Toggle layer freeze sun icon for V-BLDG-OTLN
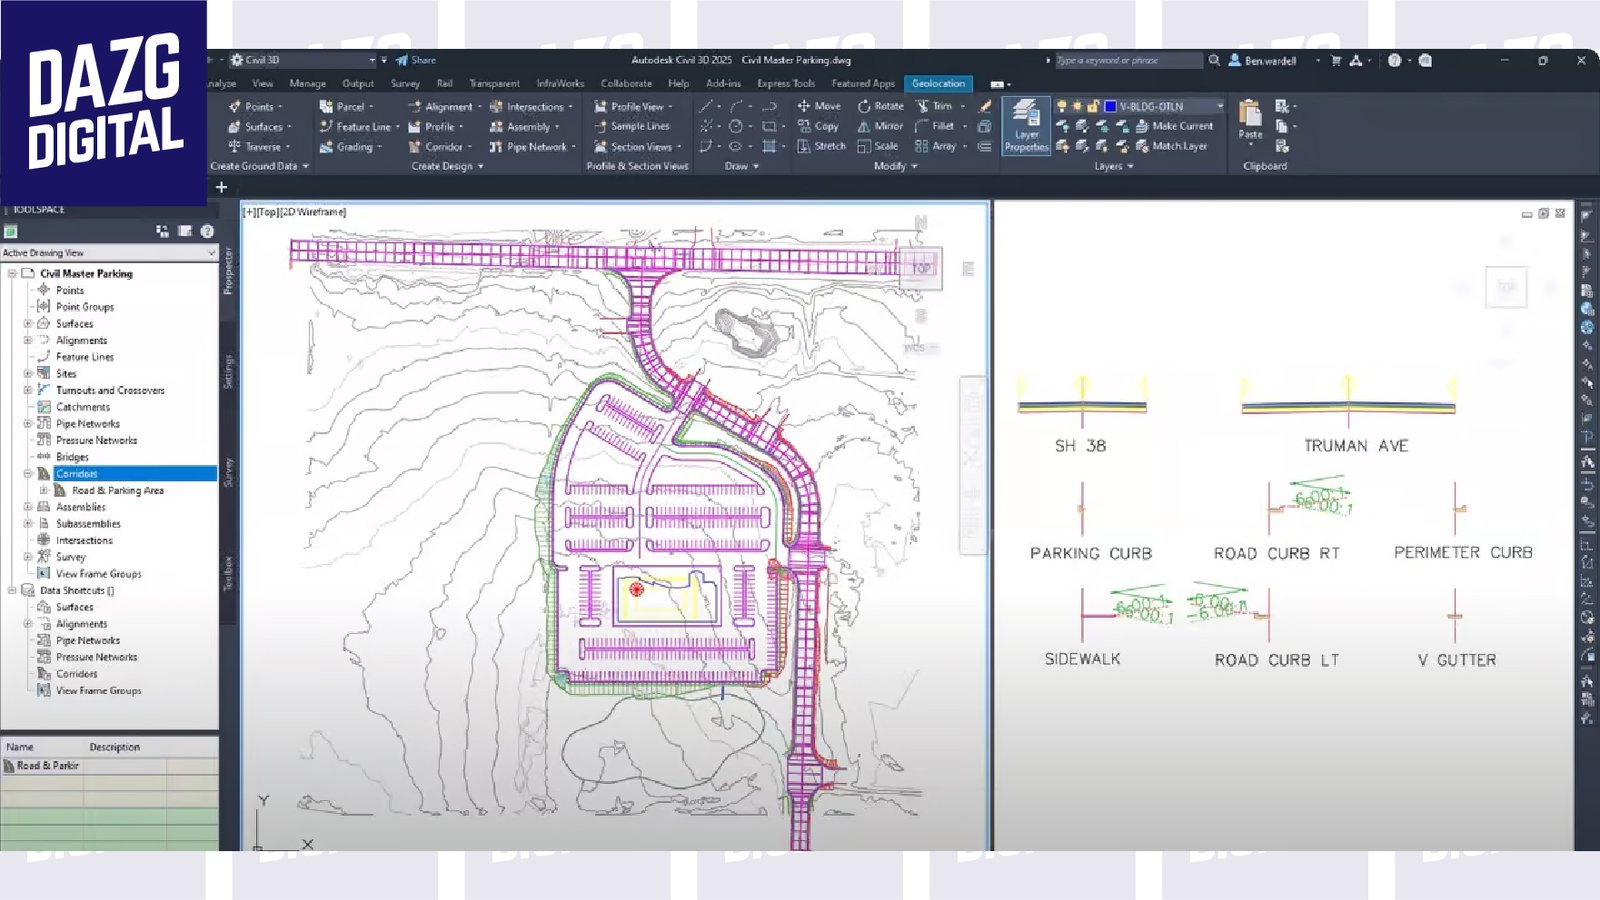 click(x=1078, y=106)
